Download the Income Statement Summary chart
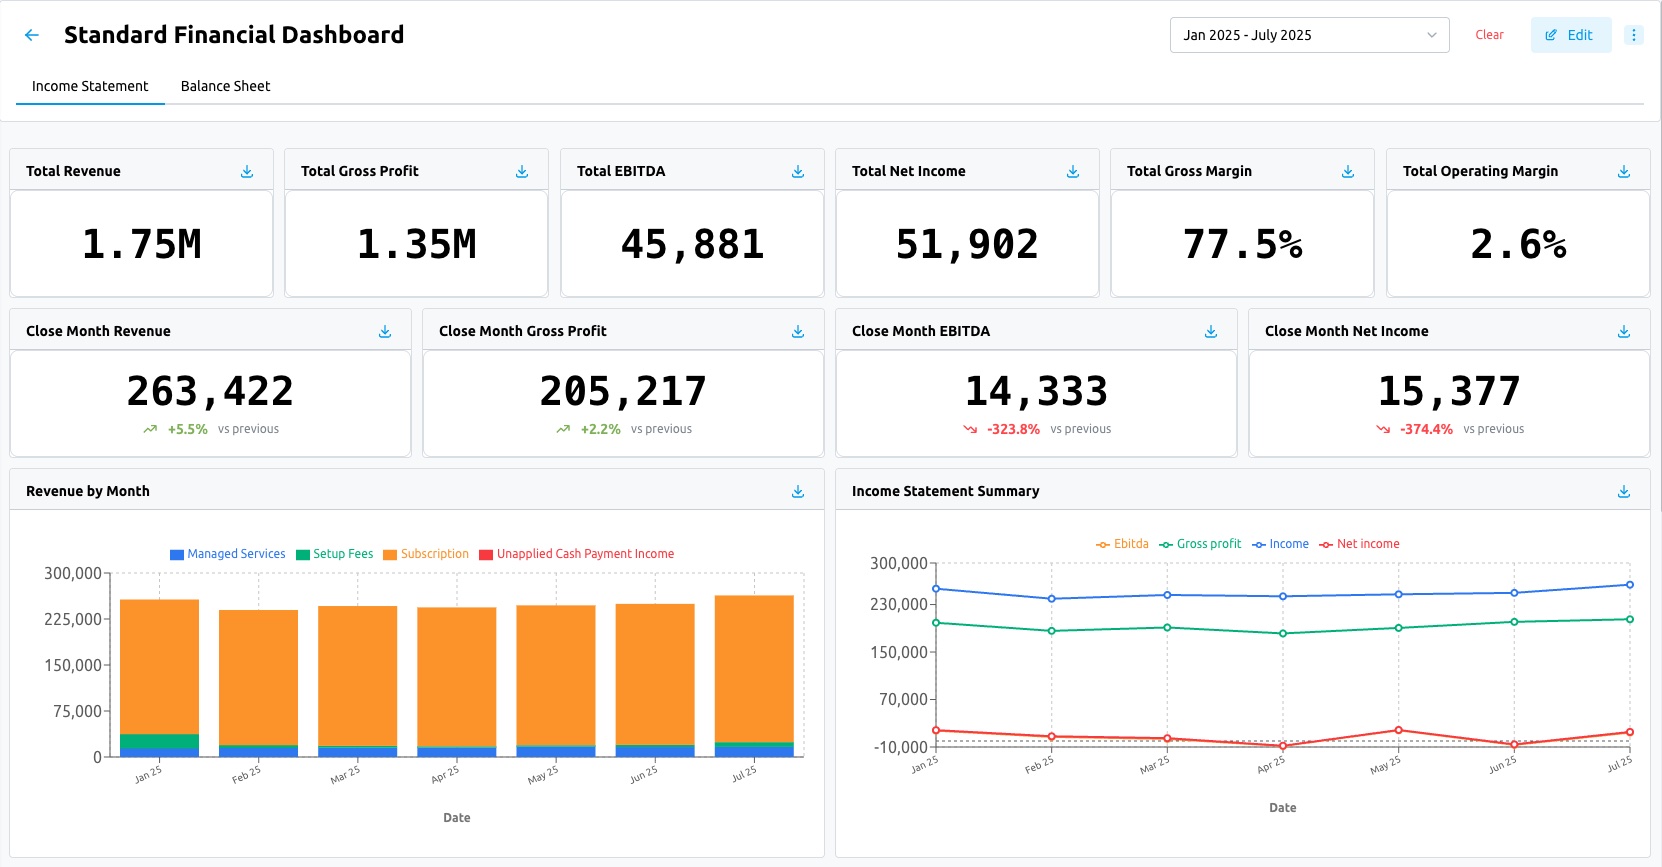 tap(1624, 492)
